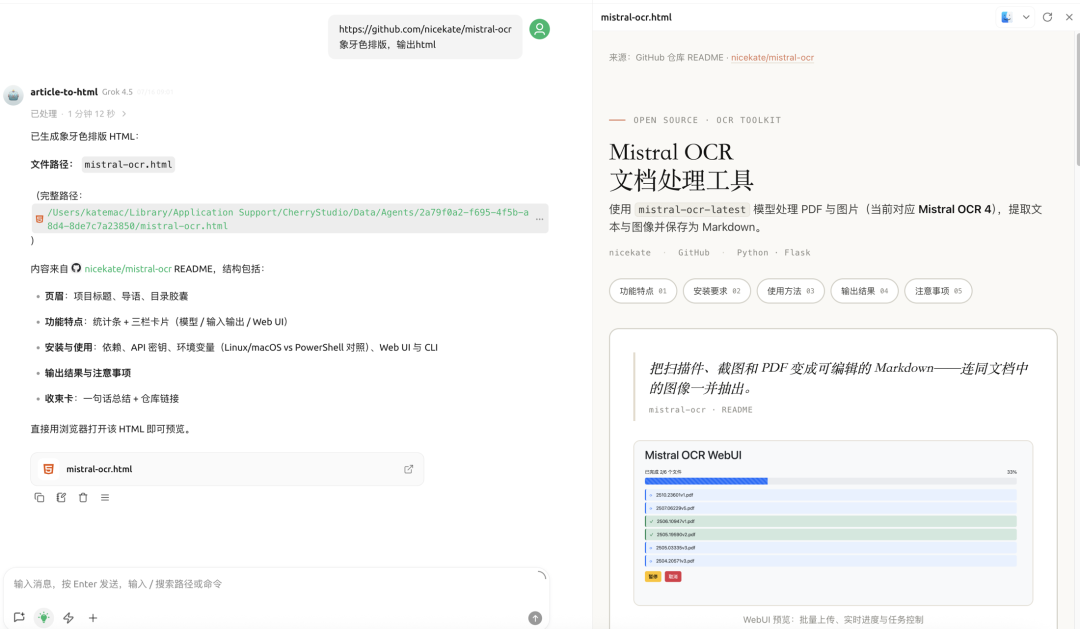
Task: Click the green user avatar
Action: [x=539, y=29]
